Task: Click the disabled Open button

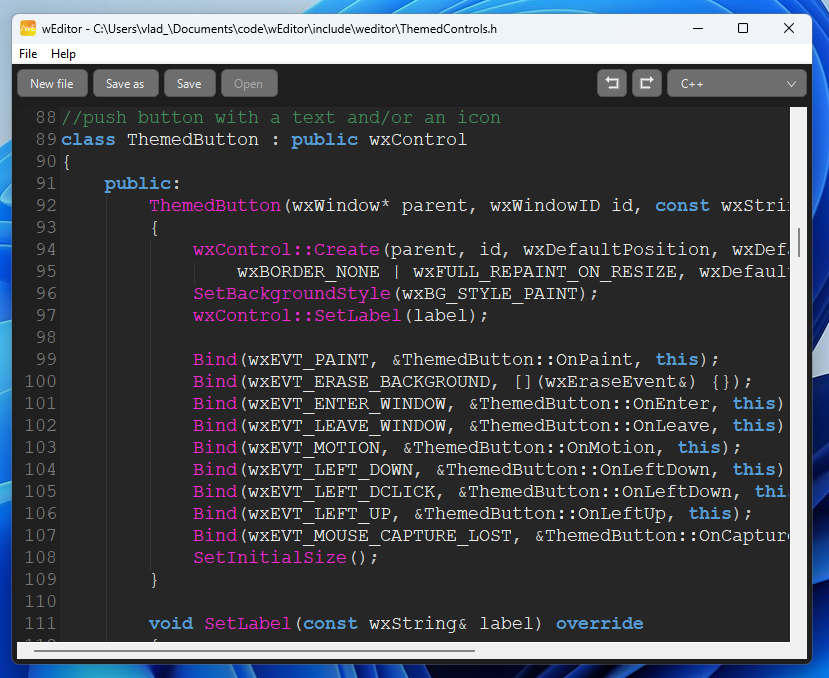Action: [248, 83]
